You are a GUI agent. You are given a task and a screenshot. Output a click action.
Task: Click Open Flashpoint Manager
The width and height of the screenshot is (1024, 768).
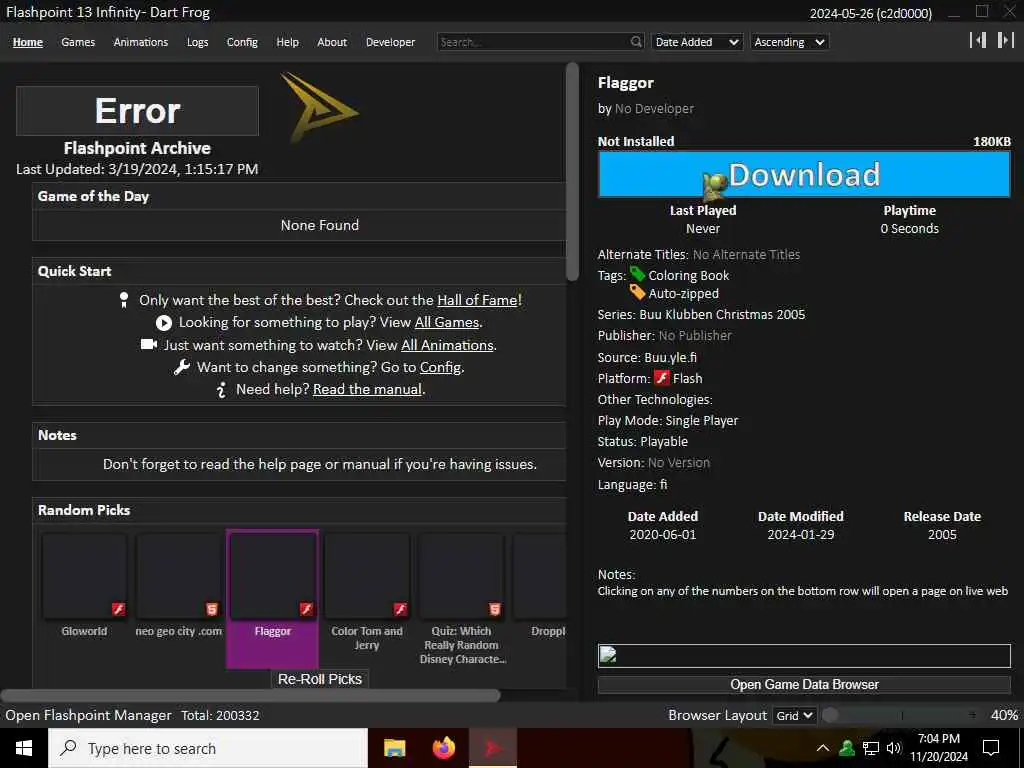pyautogui.click(x=88, y=715)
